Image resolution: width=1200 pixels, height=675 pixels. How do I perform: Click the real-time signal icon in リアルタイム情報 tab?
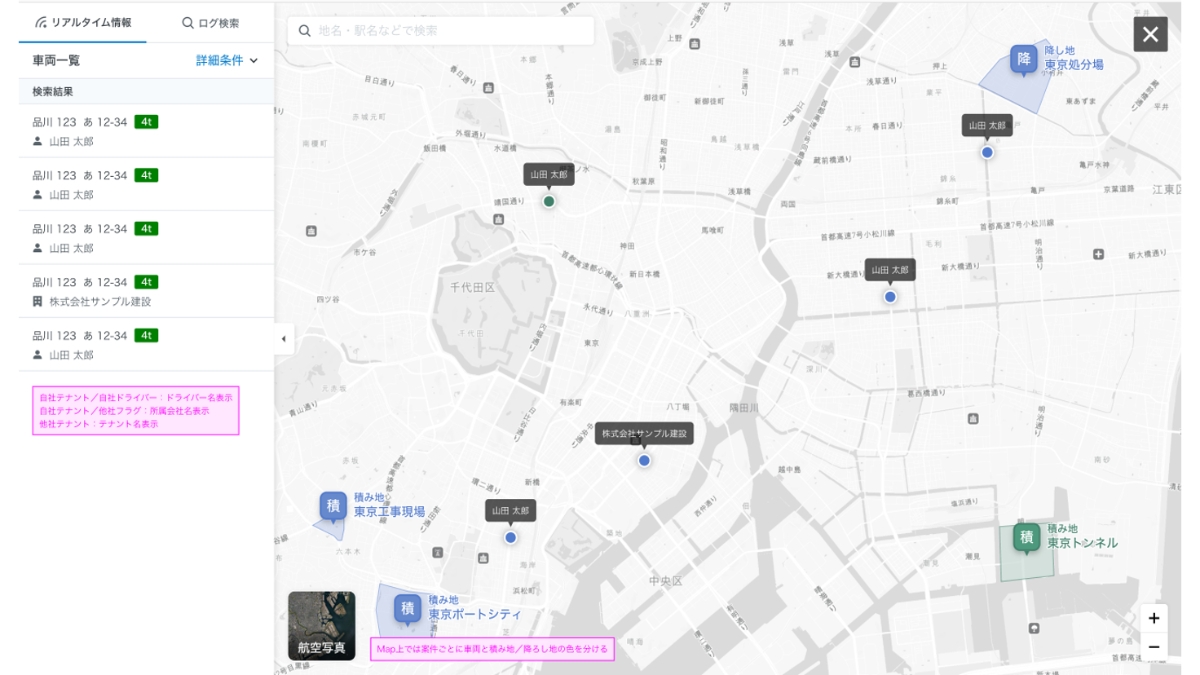click(x=41, y=22)
